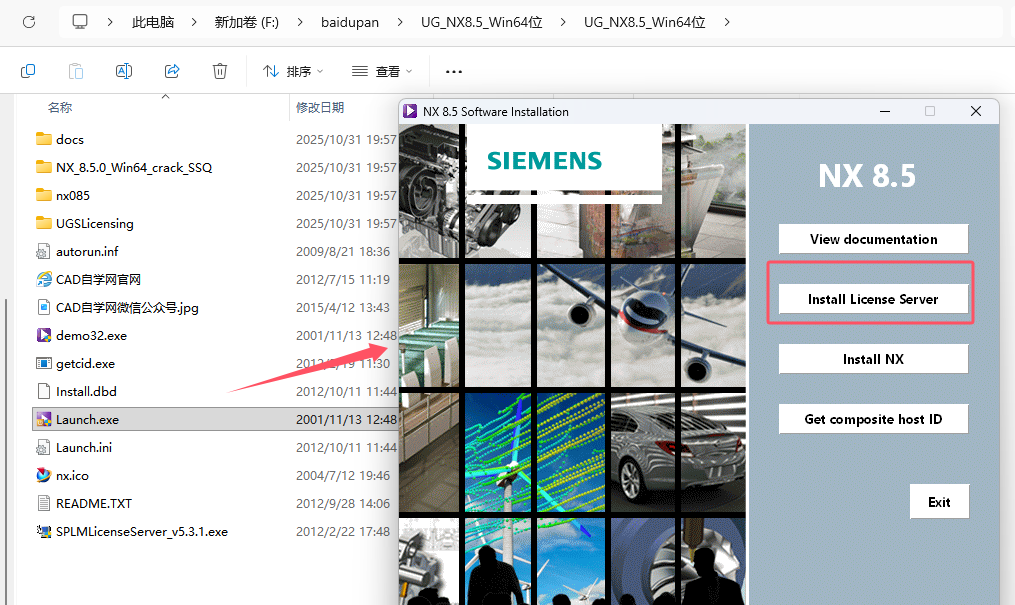Click the View documentation button
Viewport: 1015px width, 605px height.
(873, 239)
